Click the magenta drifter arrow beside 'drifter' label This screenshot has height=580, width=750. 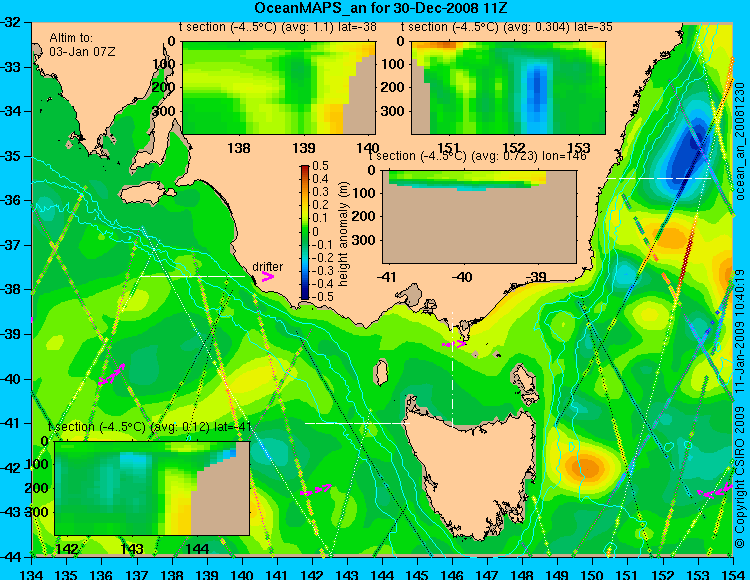pos(267,277)
